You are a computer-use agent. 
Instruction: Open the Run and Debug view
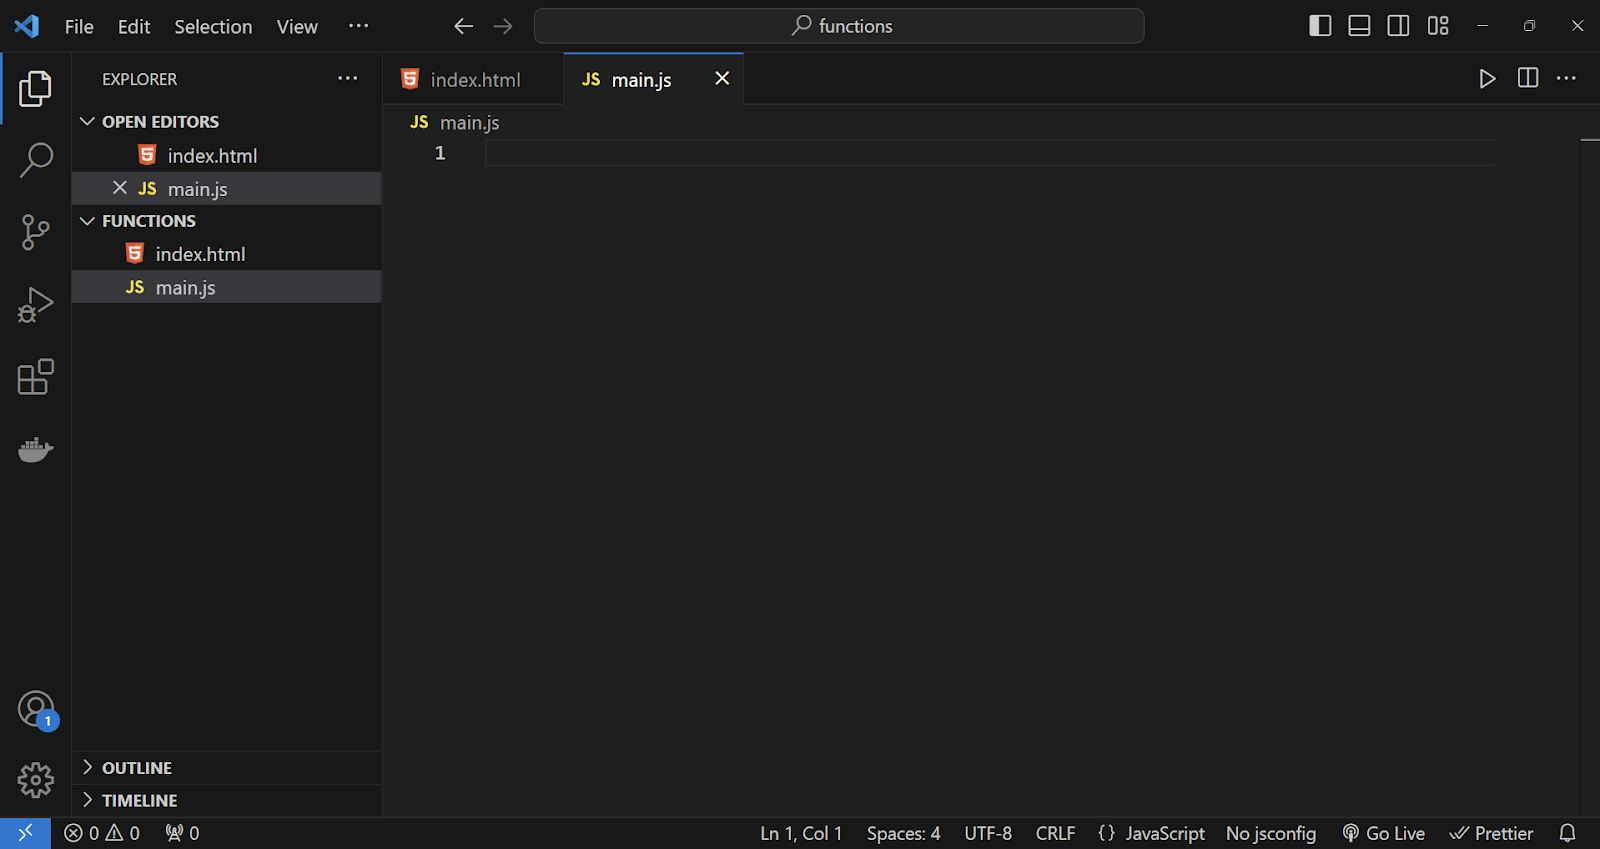[x=35, y=305]
